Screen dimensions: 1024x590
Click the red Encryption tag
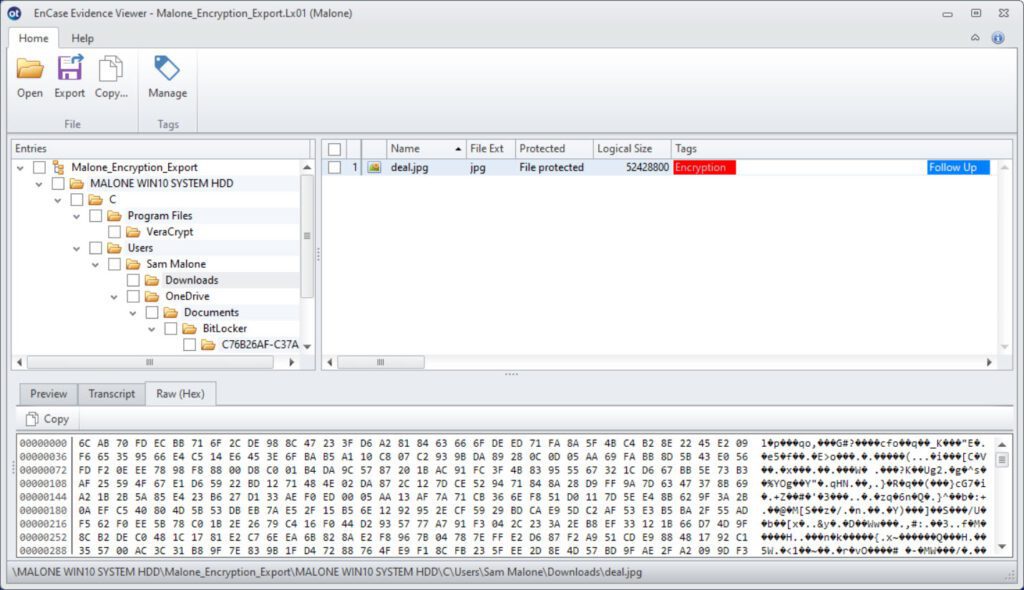tap(705, 167)
